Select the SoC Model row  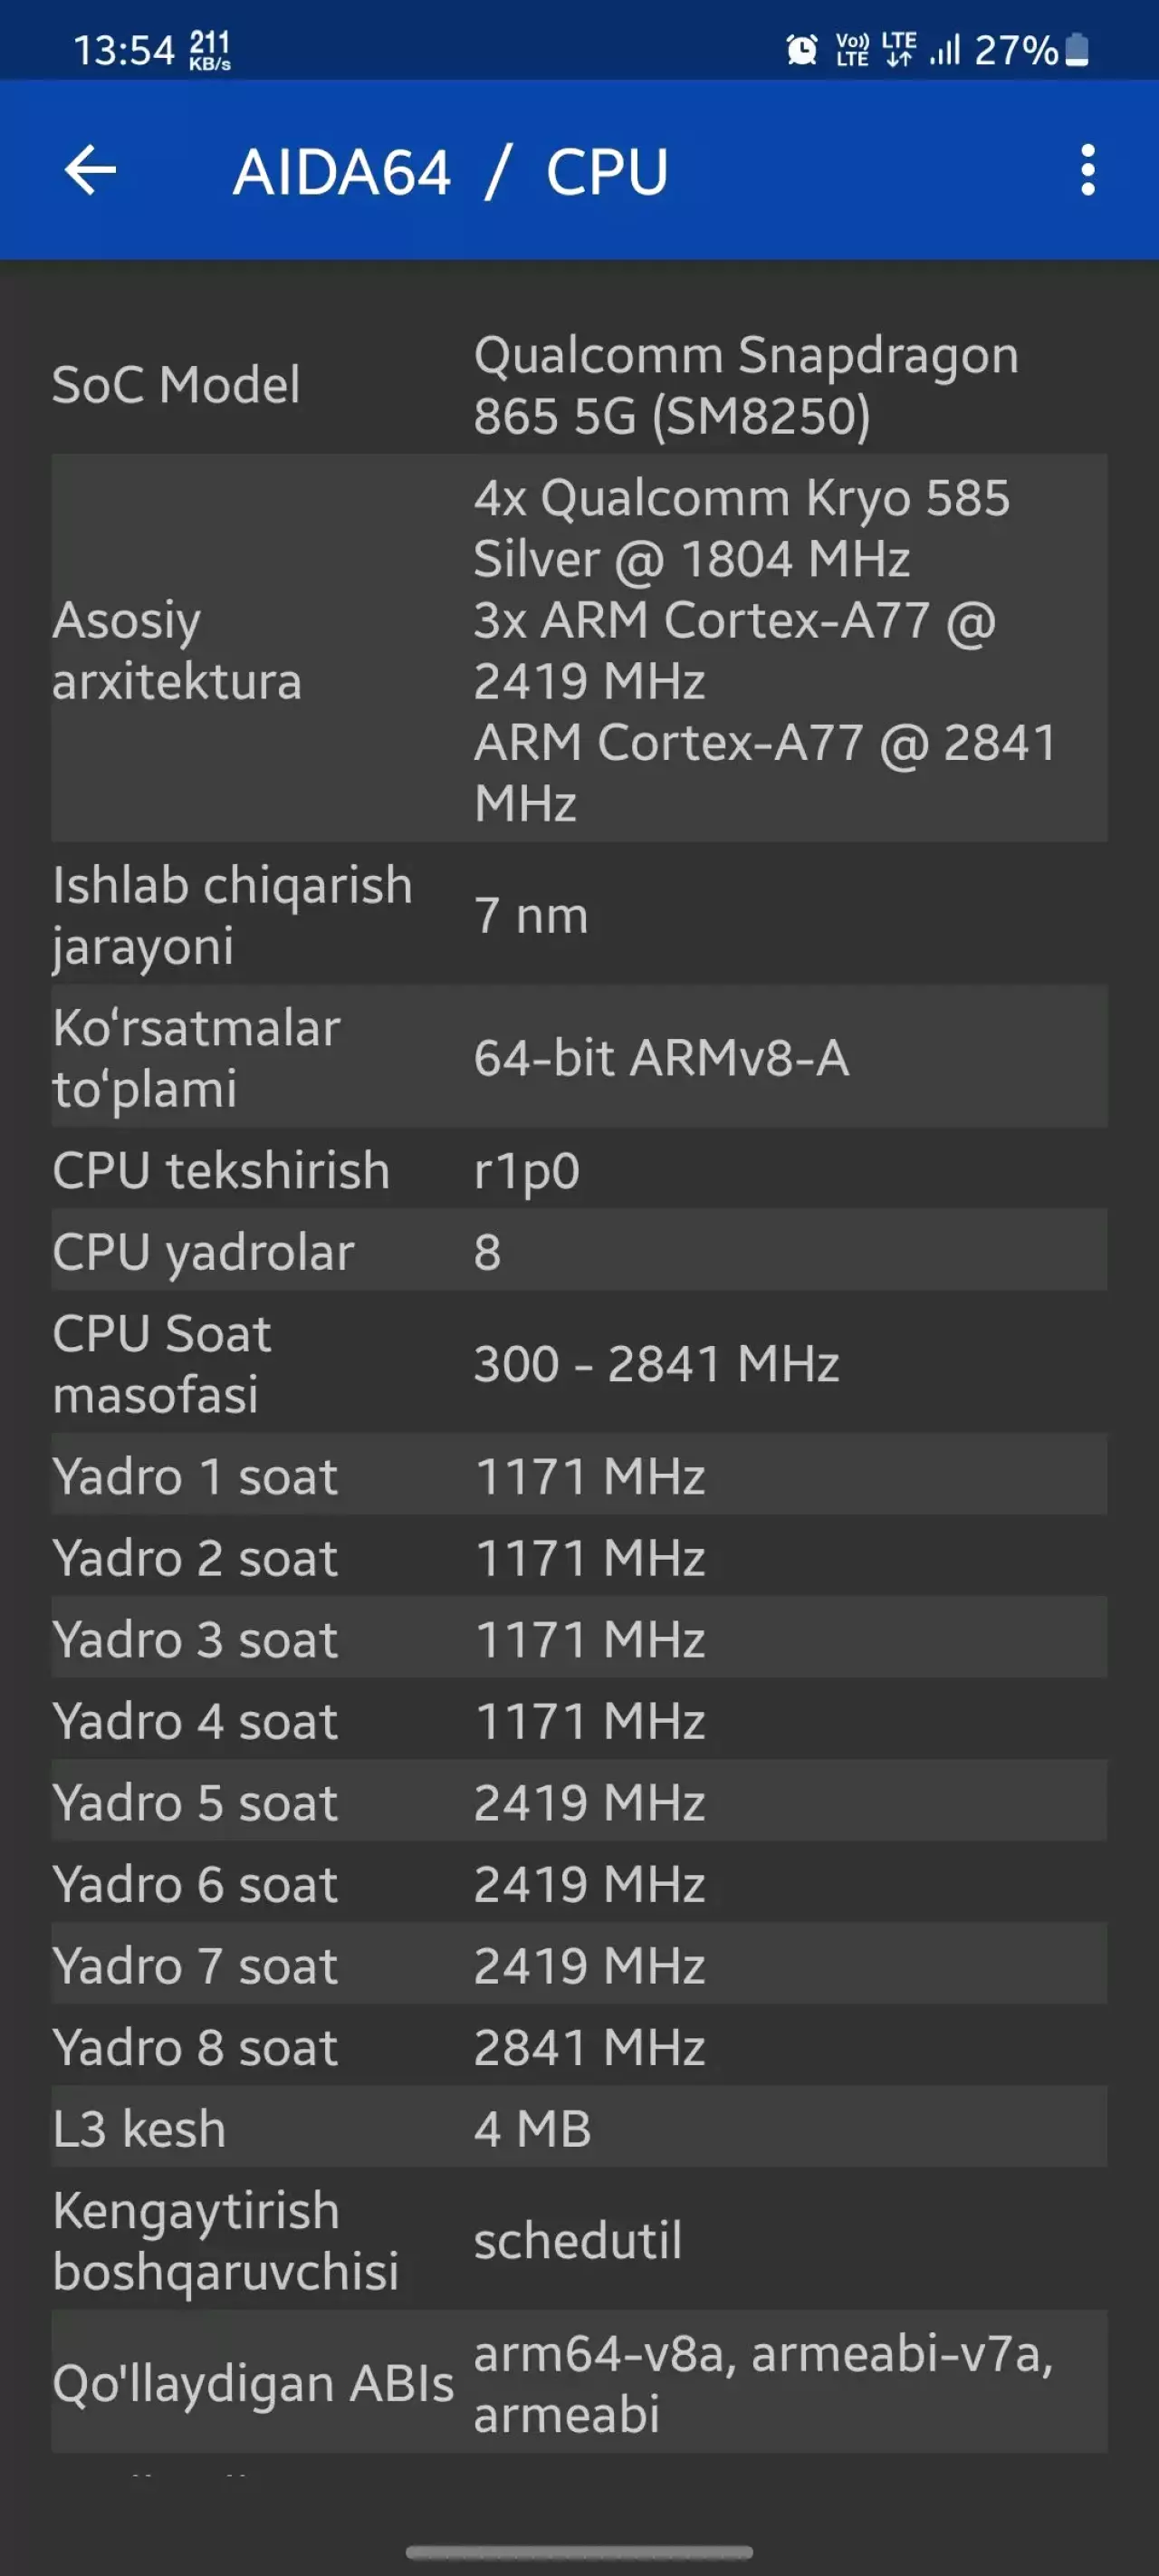click(579, 385)
